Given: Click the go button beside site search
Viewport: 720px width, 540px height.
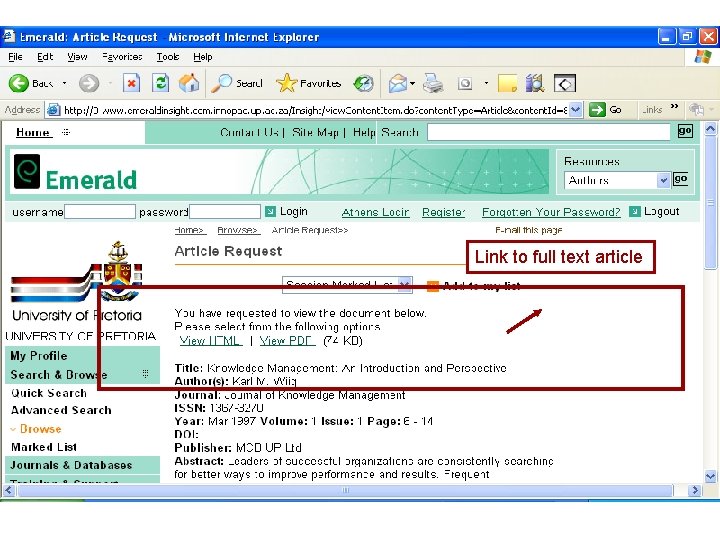Looking at the screenshot, I should point(685,131).
